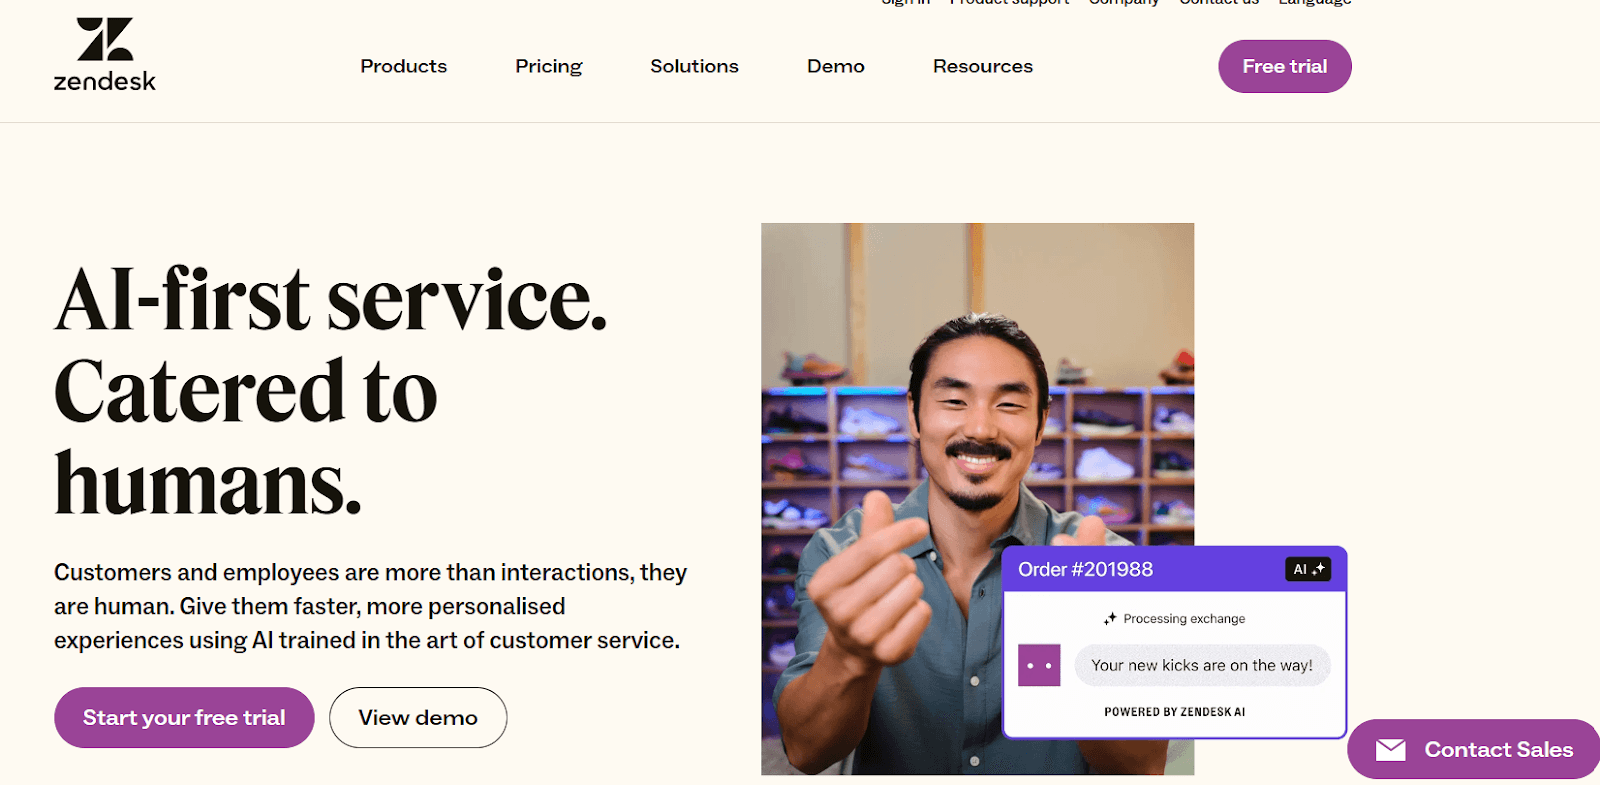The image size is (1600, 785).
Task: Click the "Your new kicks are on the way!" message
Action: point(1202,665)
